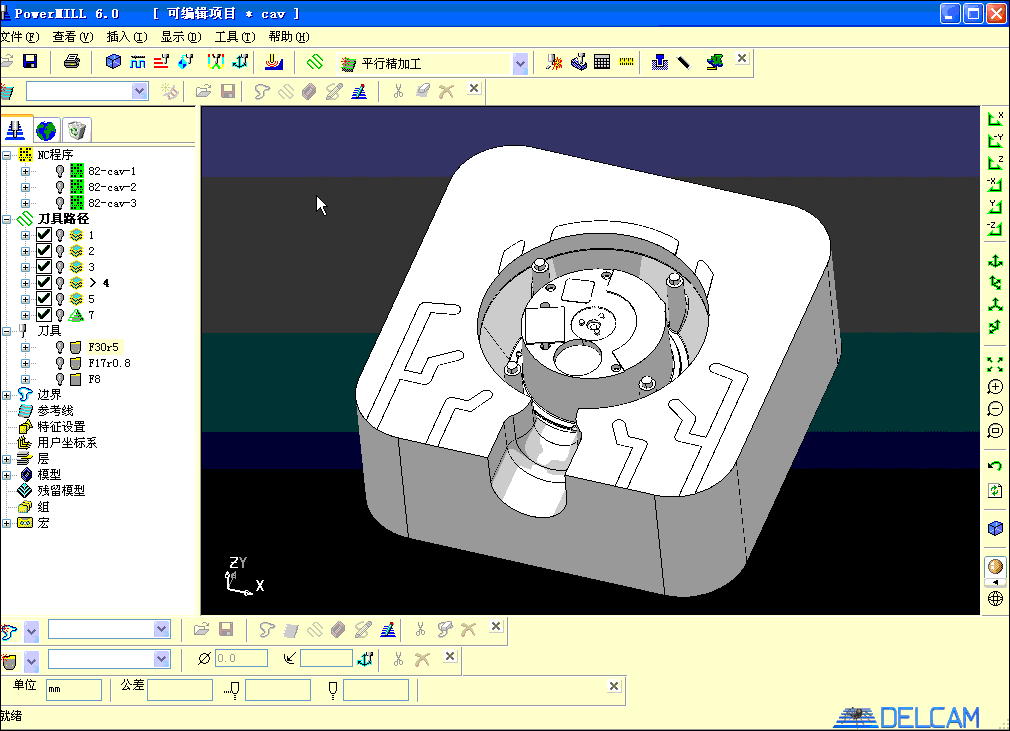Switch to the globe browser tab

point(46,131)
